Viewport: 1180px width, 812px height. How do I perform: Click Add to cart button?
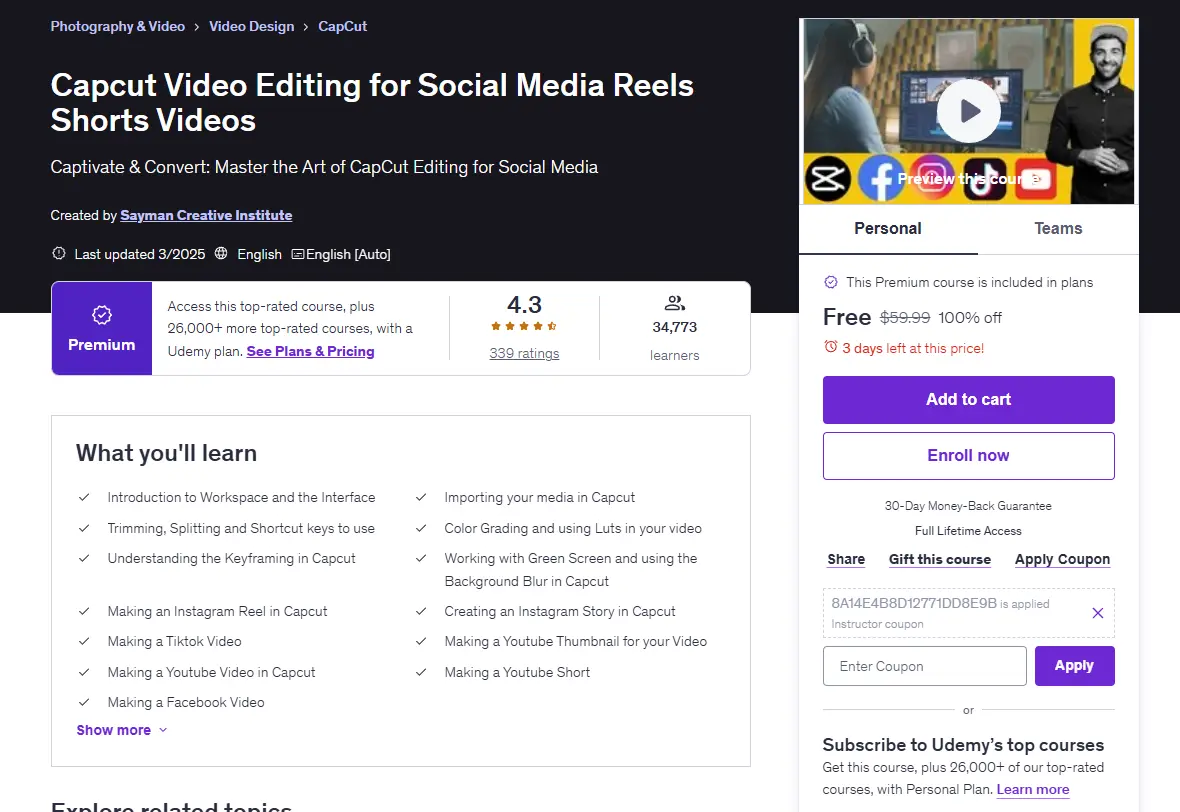point(969,400)
